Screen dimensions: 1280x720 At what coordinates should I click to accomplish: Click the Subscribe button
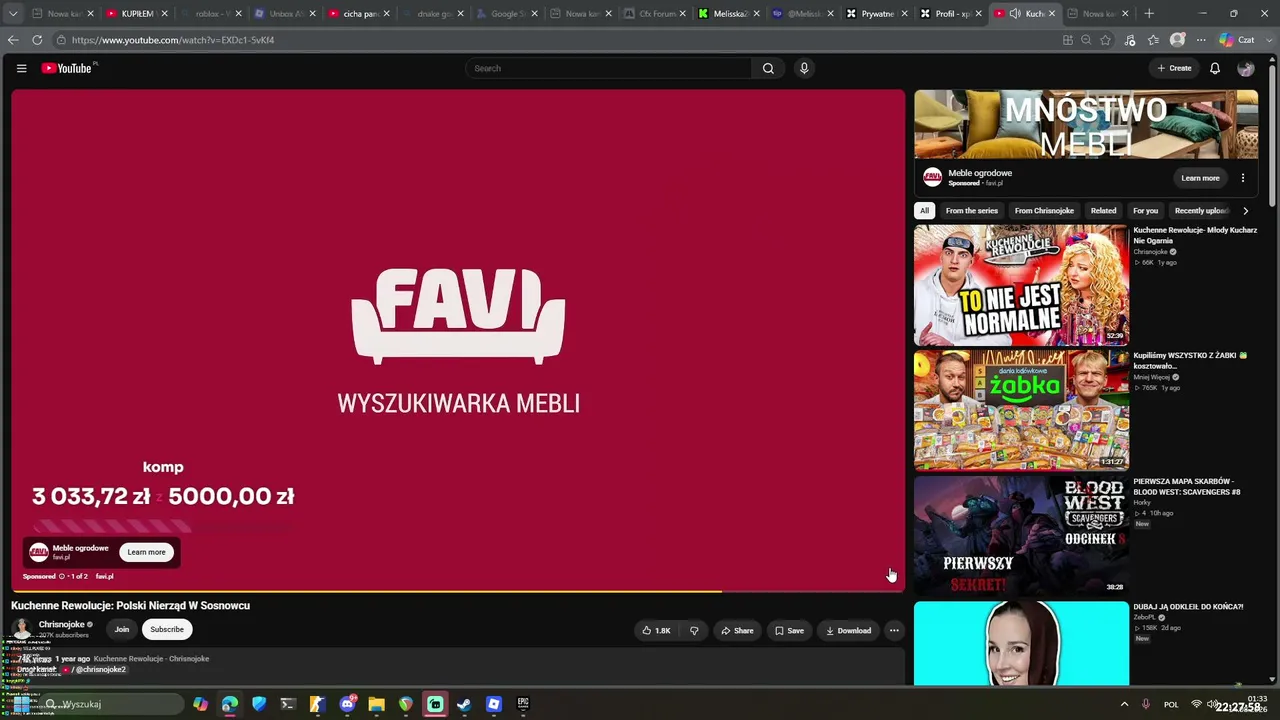pos(167,629)
